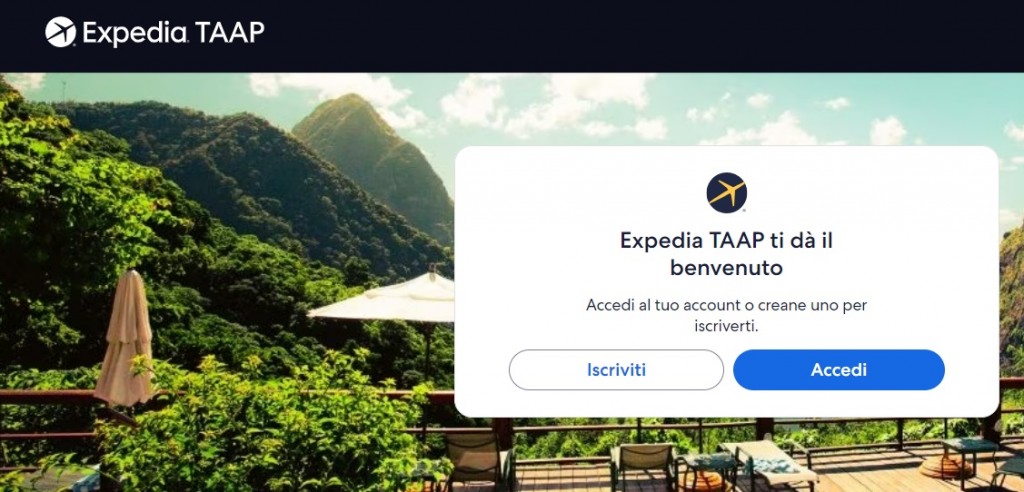Click the yellow airplane logo on welcome card
This screenshot has height=492, width=1024.
tap(726, 193)
